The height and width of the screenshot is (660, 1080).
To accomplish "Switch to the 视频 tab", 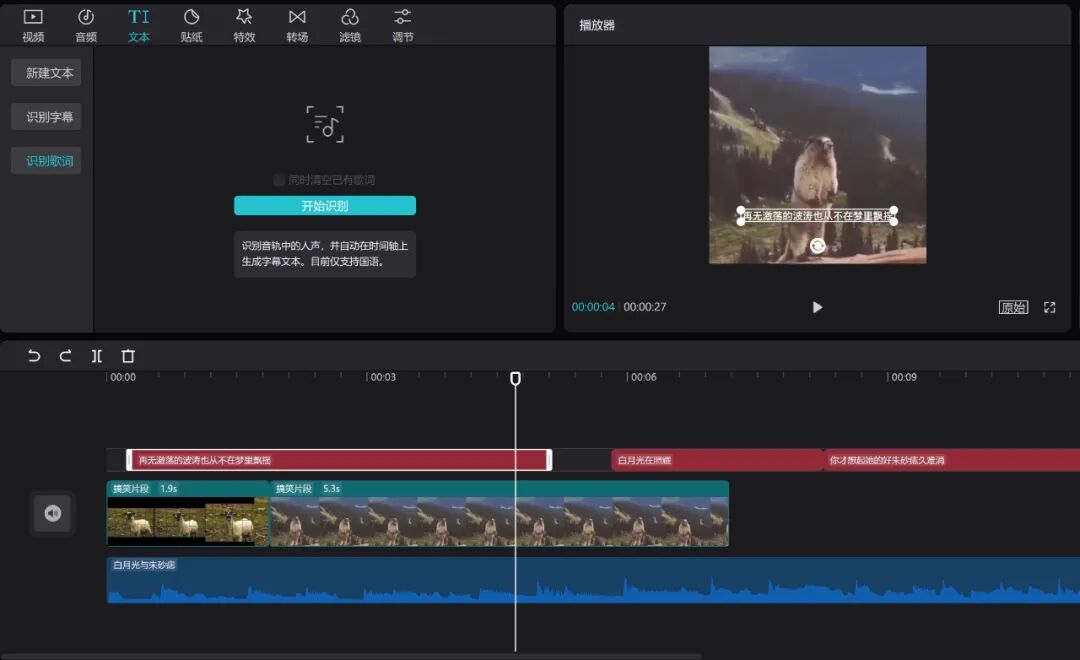I will coord(33,24).
